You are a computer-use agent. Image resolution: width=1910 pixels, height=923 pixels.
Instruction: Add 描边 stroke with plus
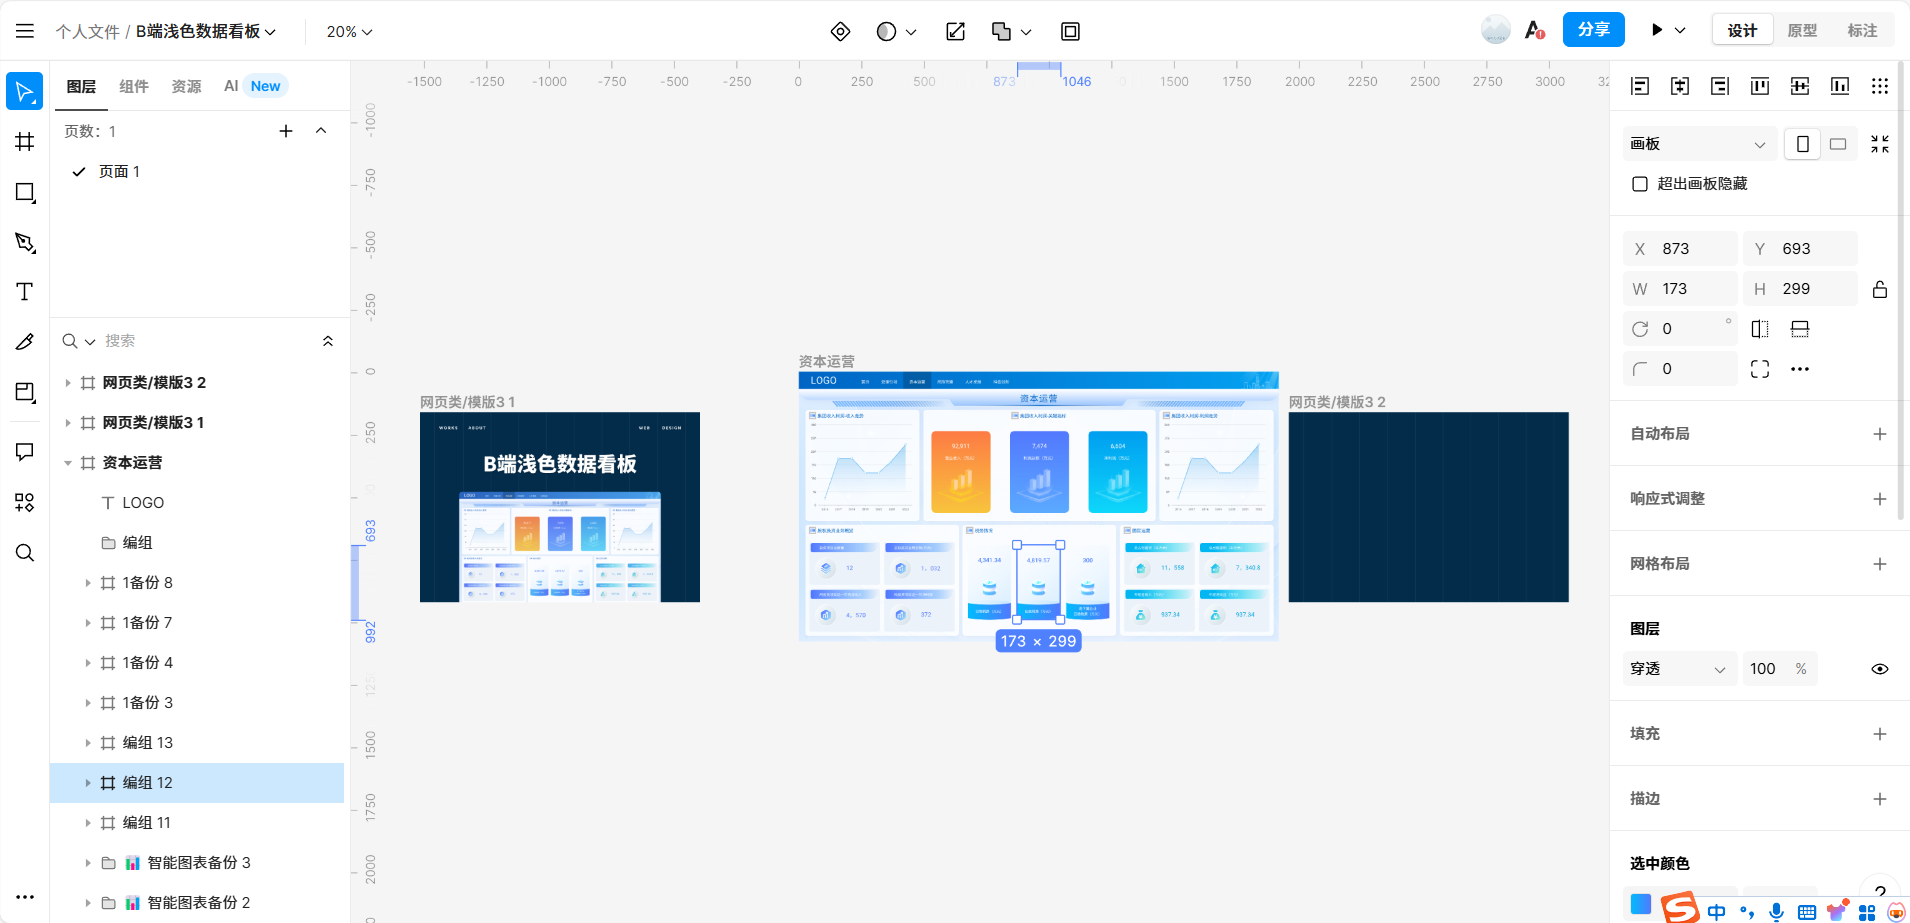1880,799
